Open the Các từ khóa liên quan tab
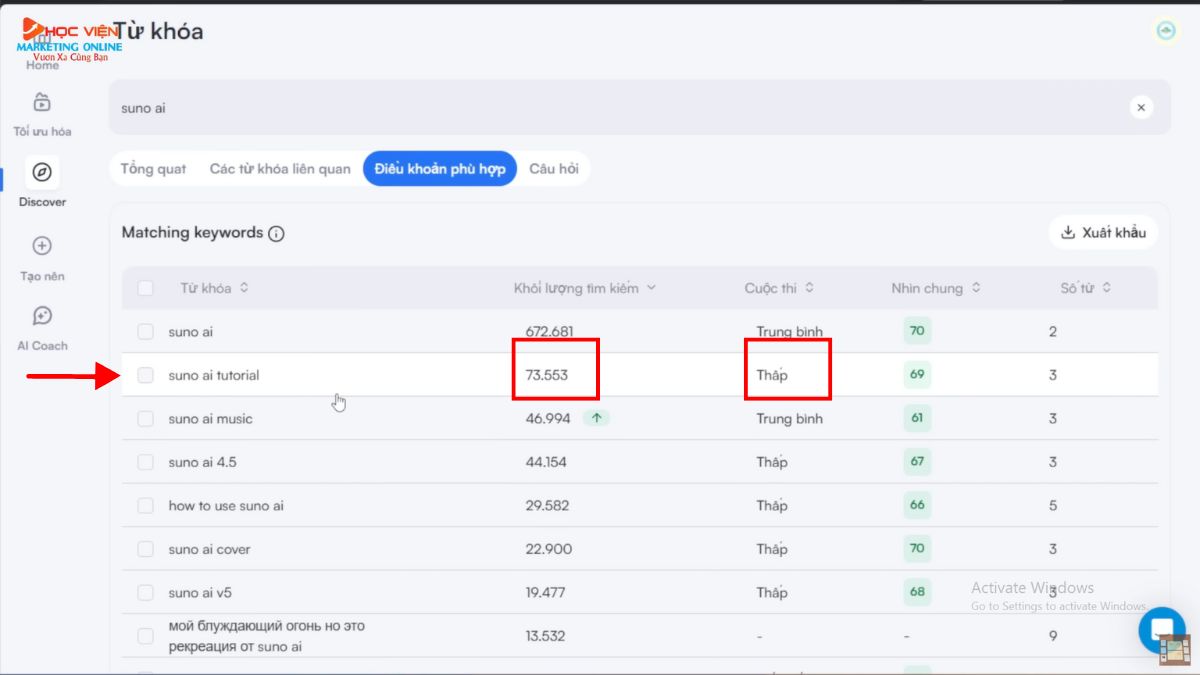The width and height of the screenshot is (1200, 675). [x=280, y=169]
